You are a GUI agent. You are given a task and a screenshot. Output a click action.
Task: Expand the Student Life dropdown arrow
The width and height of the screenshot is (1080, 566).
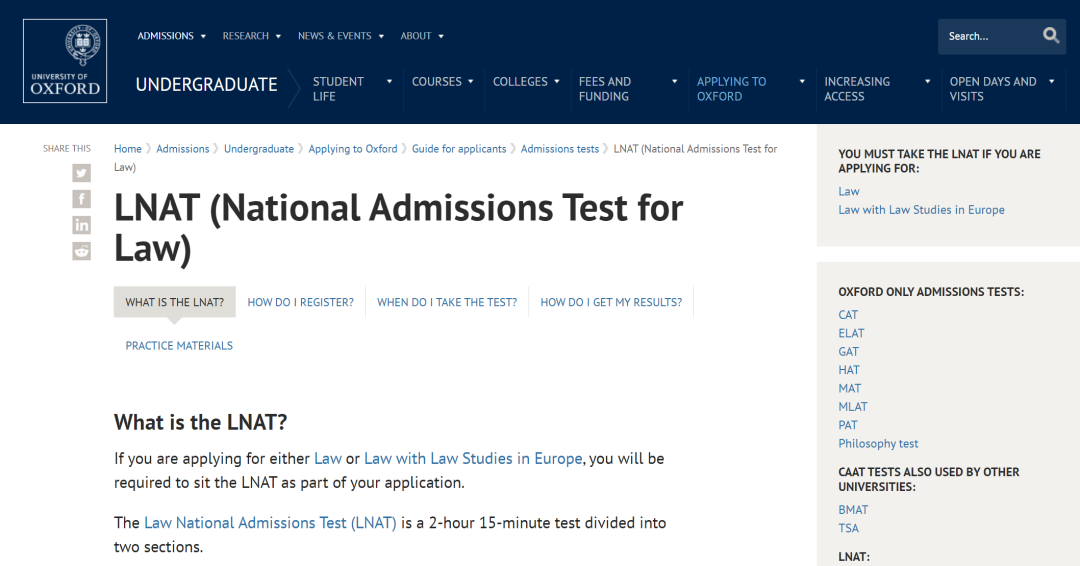389,81
